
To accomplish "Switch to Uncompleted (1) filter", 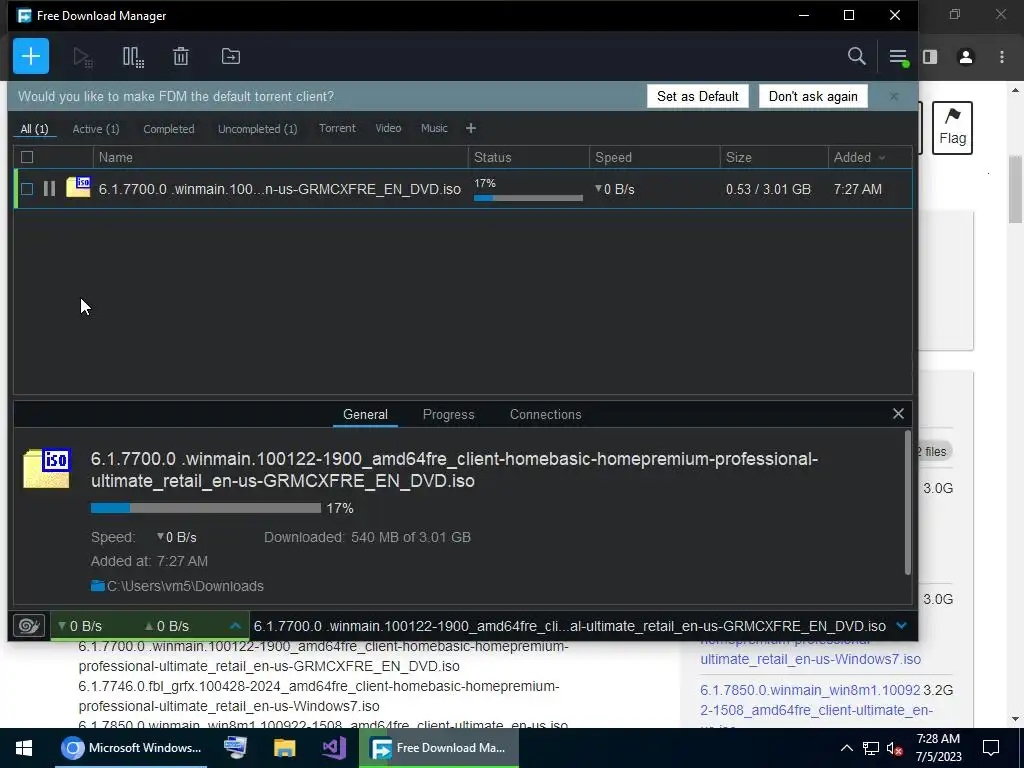I will (257, 129).
